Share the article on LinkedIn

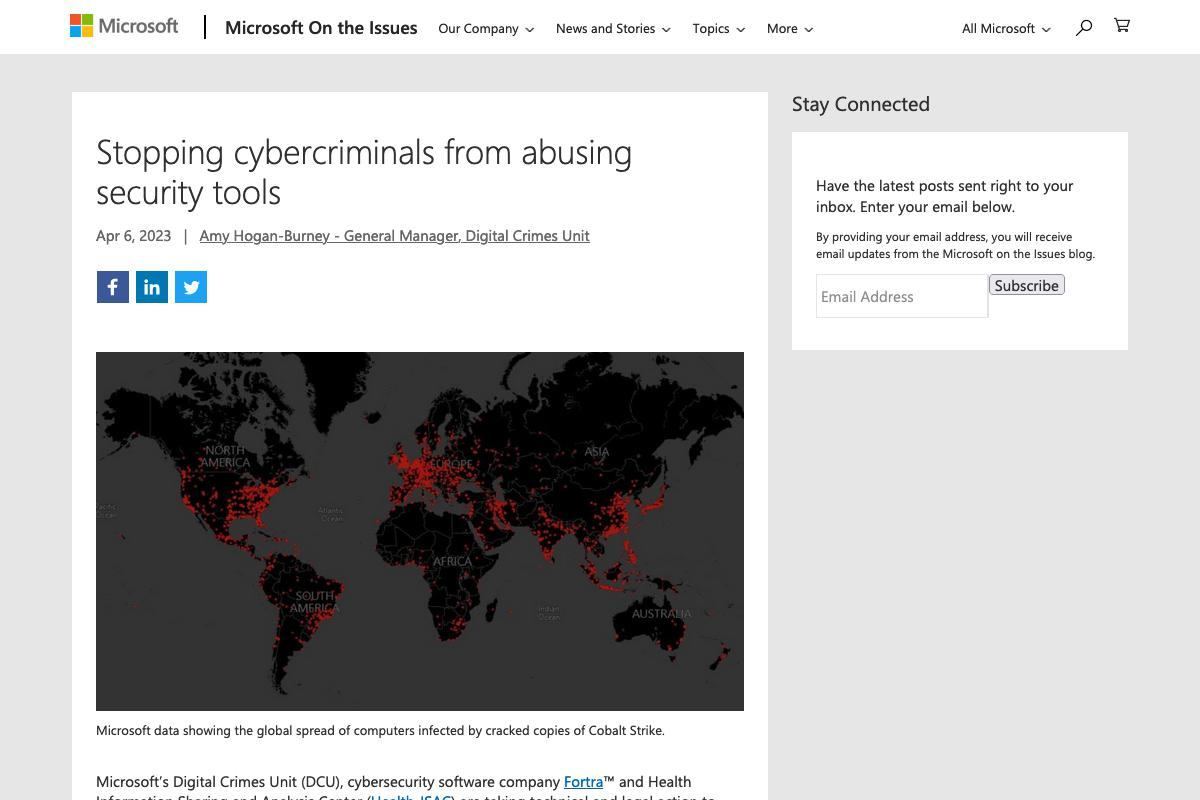point(152,287)
